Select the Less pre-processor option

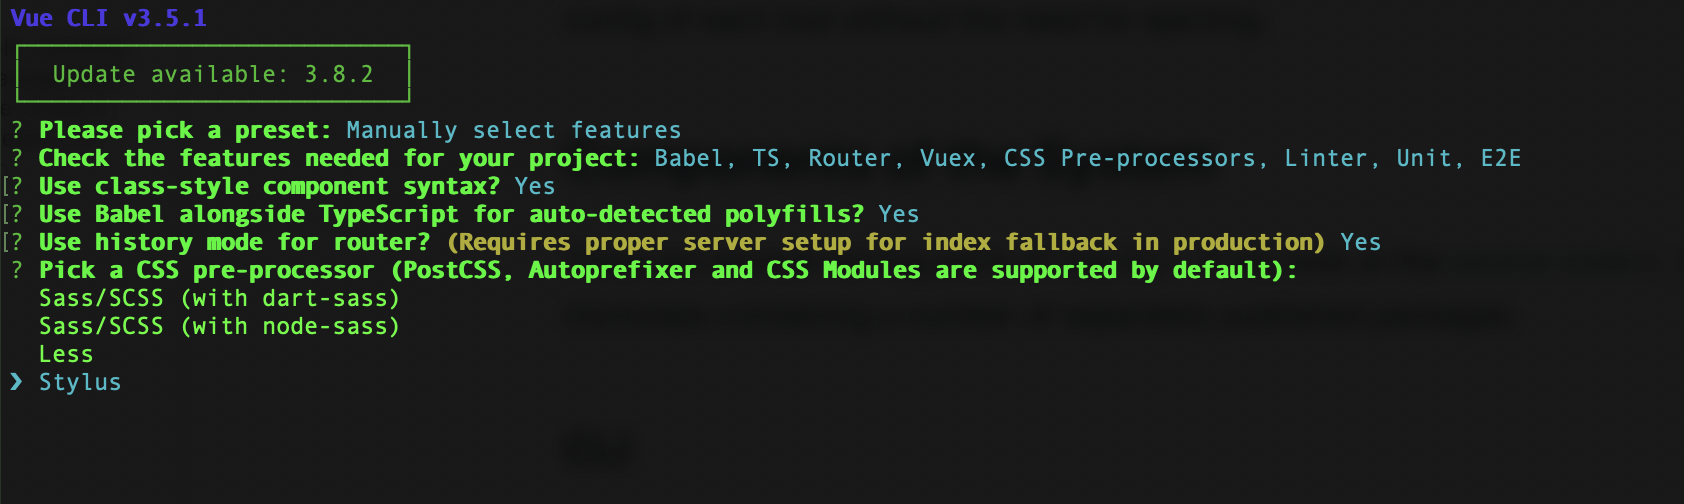coord(66,354)
